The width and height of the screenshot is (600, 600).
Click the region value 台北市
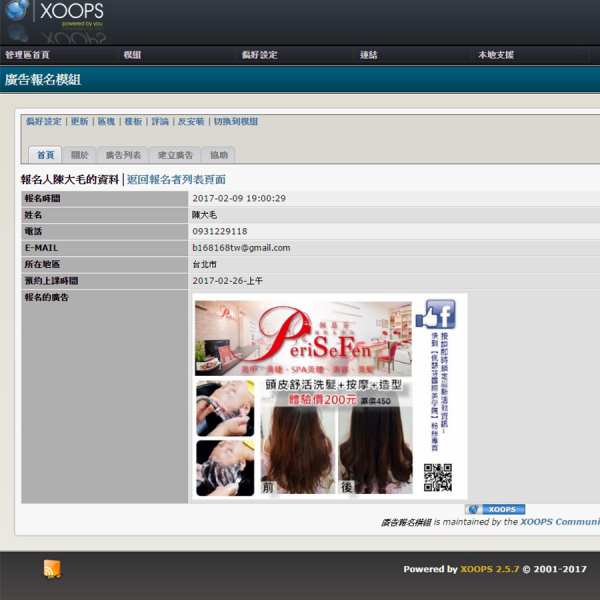tap(204, 264)
